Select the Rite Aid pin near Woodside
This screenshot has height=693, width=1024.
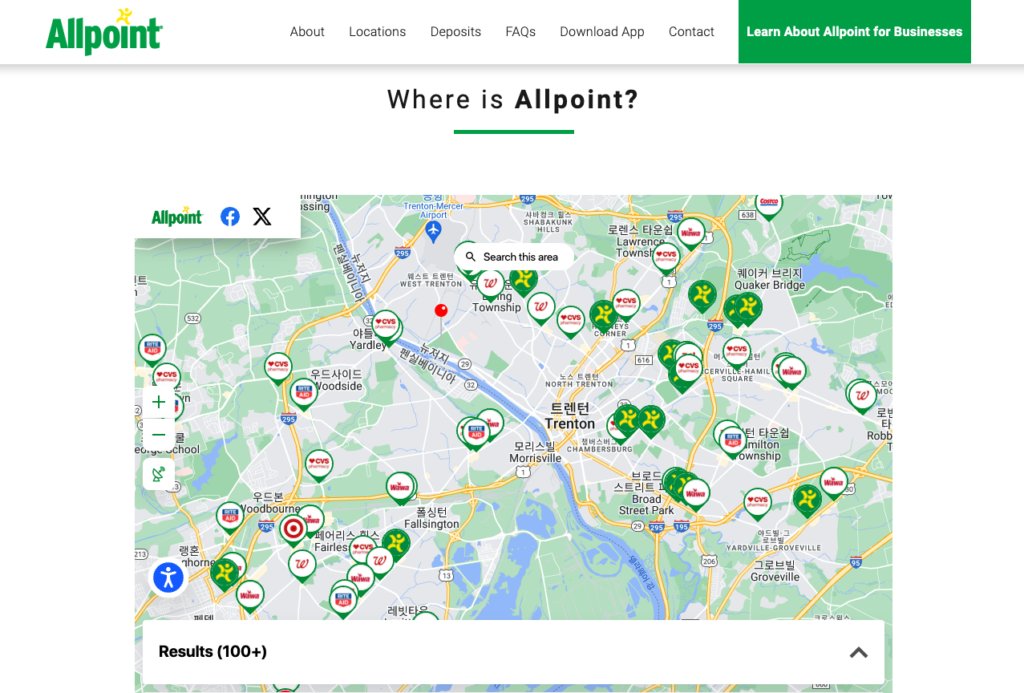(x=304, y=394)
